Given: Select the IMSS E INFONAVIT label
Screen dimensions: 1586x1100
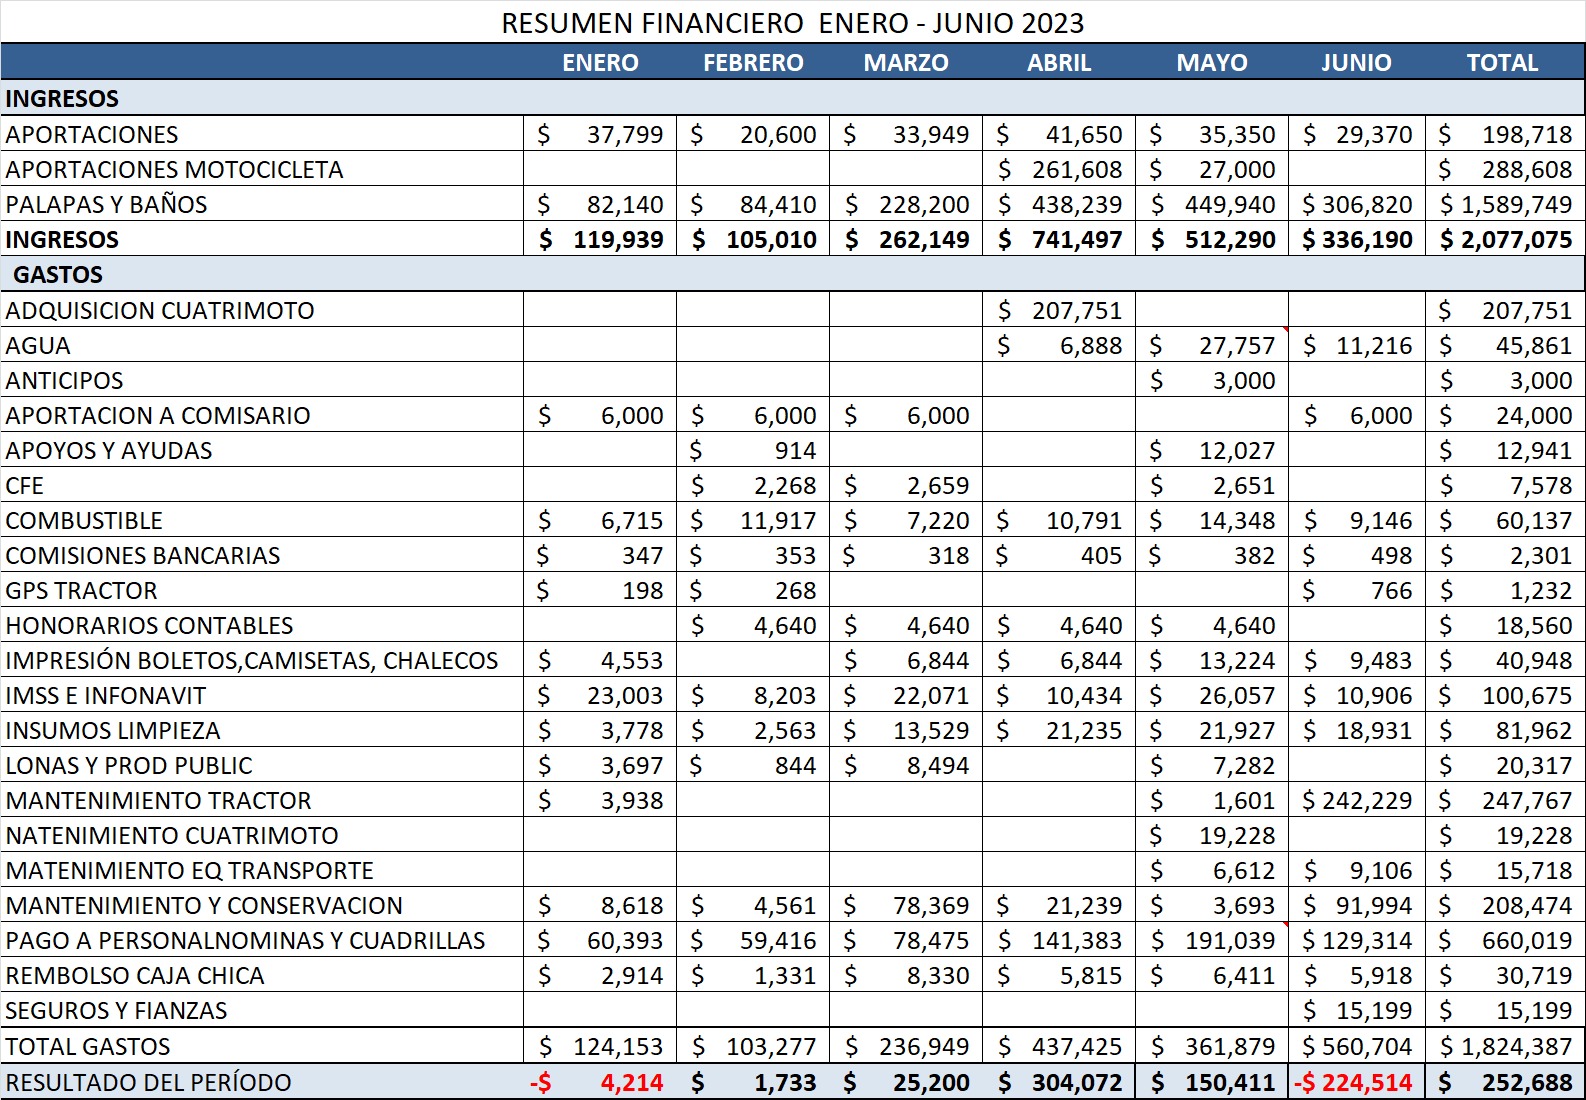Looking at the screenshot, I should point(106,695).
